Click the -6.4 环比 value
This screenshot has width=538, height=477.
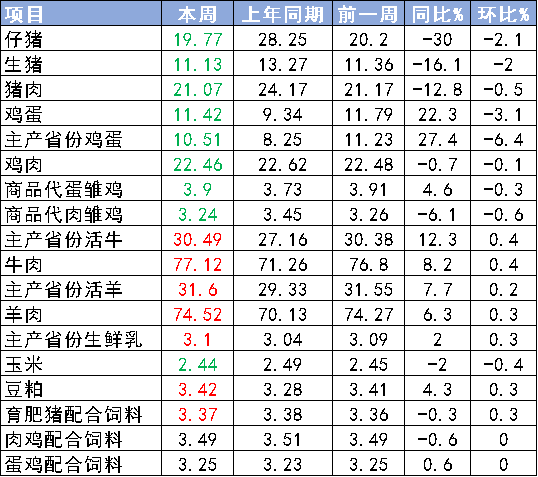[x=503, y=140]
